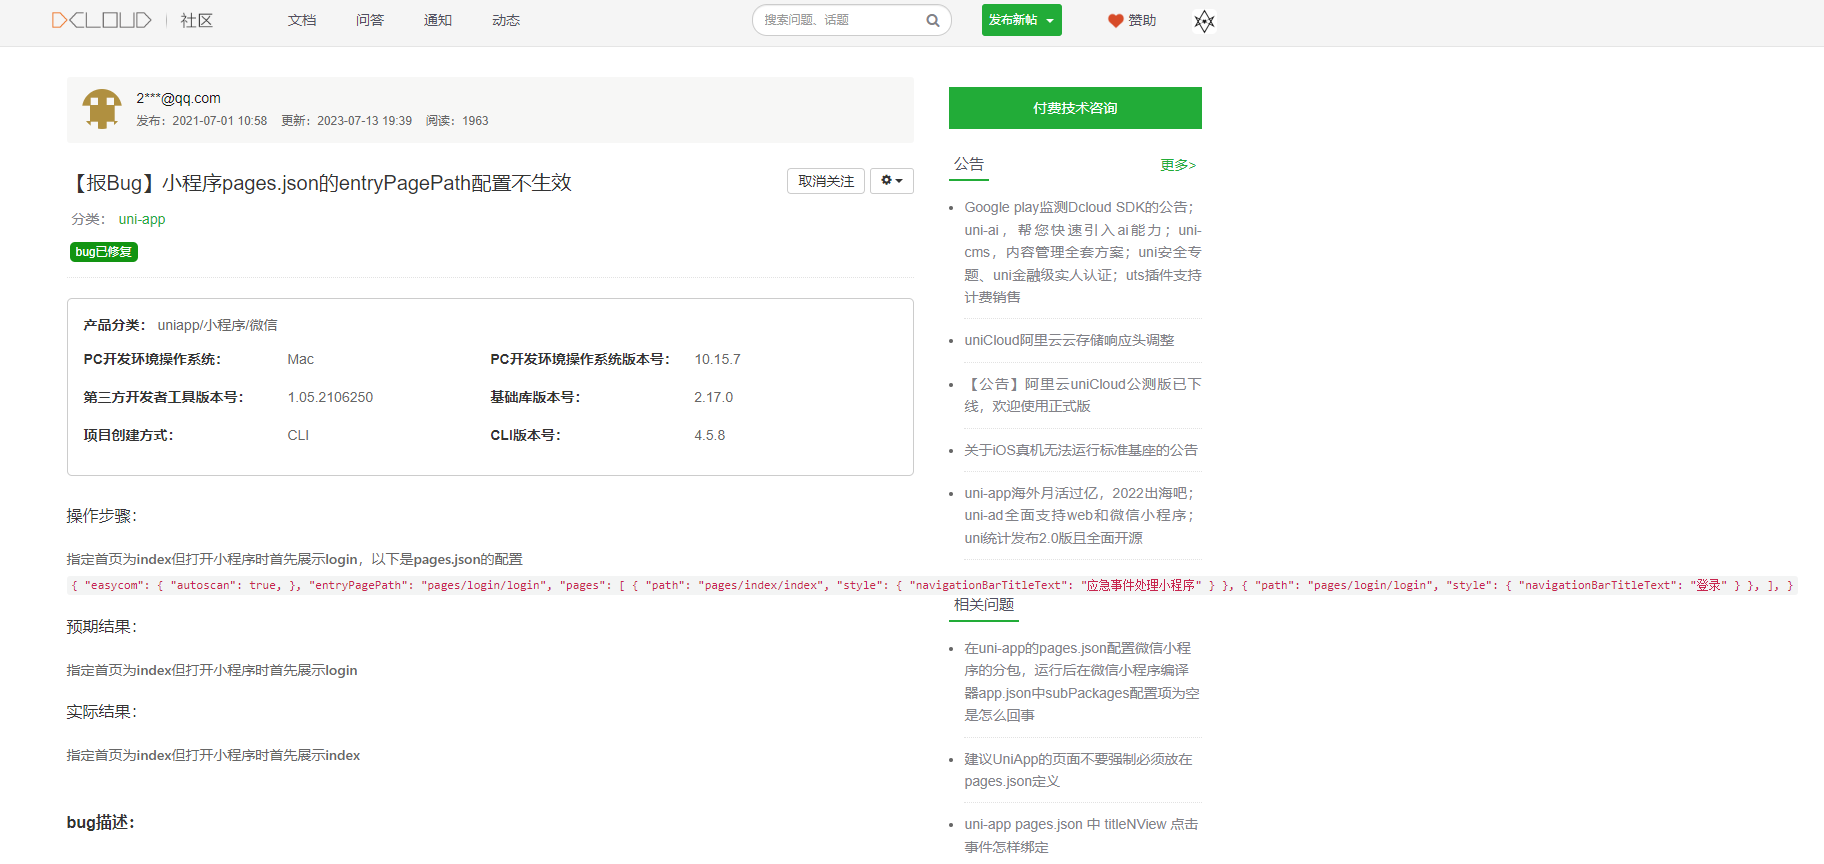Open the 通知 menu item
The height and width of the screenshot is (864, 1824).
tap(437, 20)
